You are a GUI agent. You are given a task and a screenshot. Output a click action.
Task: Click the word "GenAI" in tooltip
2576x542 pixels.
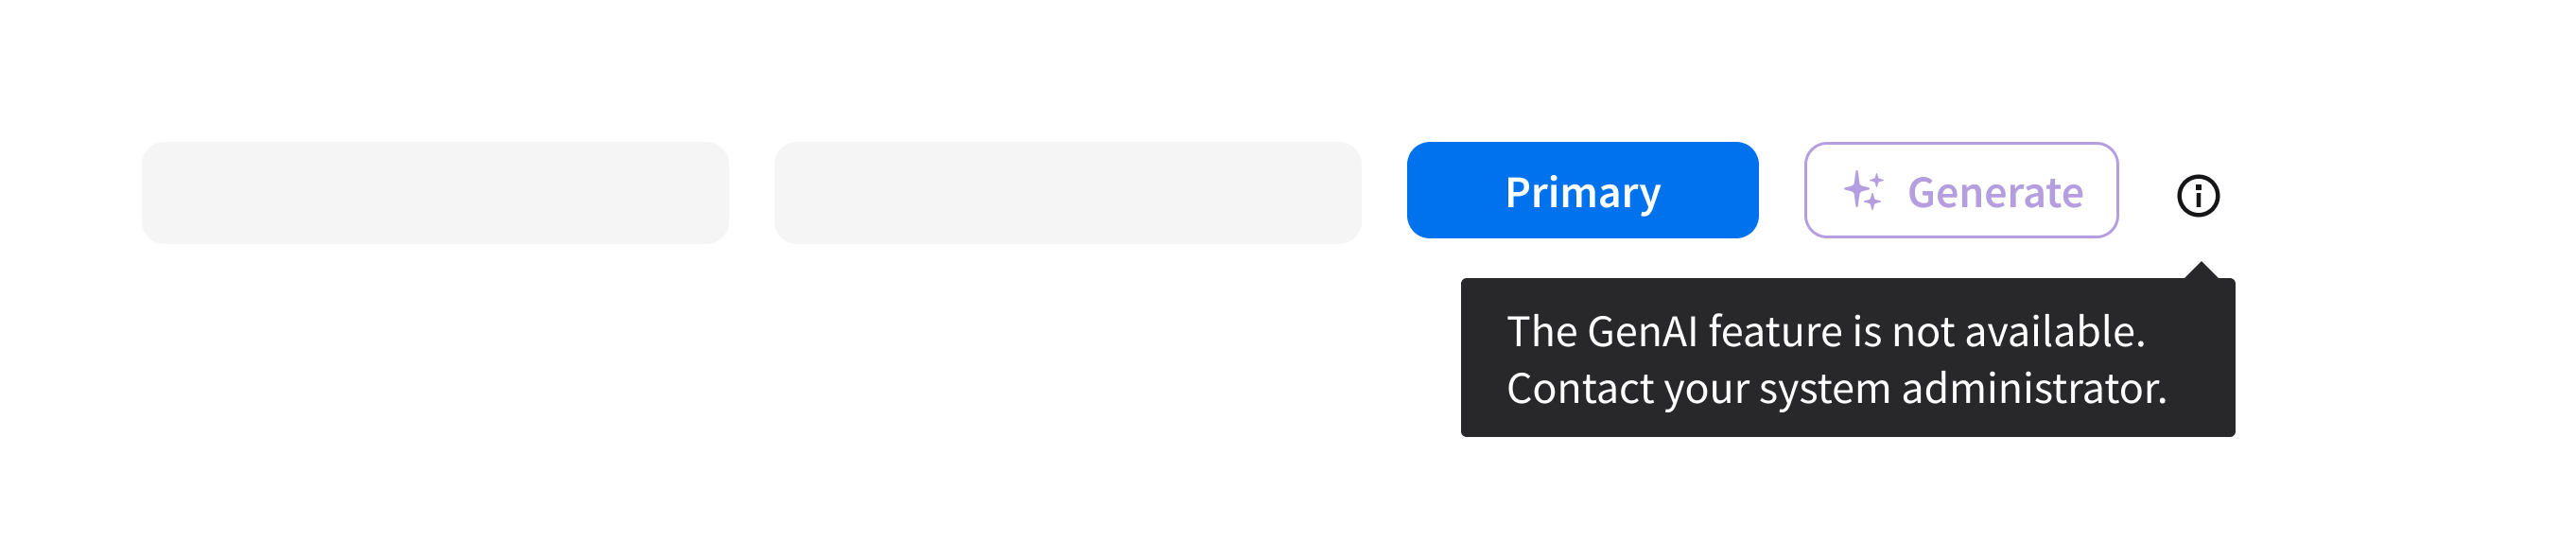pos(1642,331)
